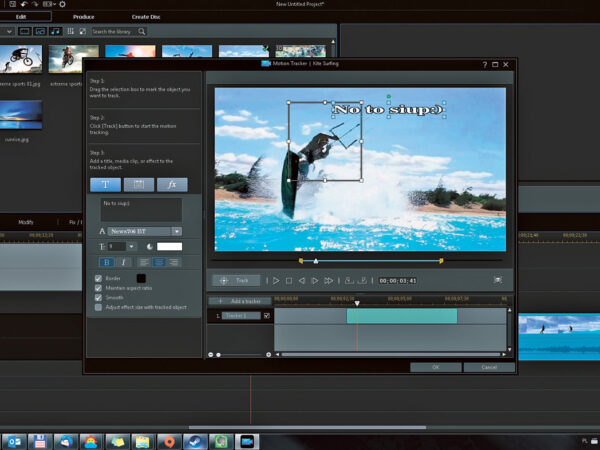Image resolution: width=600 pixels, height=450 pixels.
Task: Switch to the Produce tab
Action: coord(83,17)
